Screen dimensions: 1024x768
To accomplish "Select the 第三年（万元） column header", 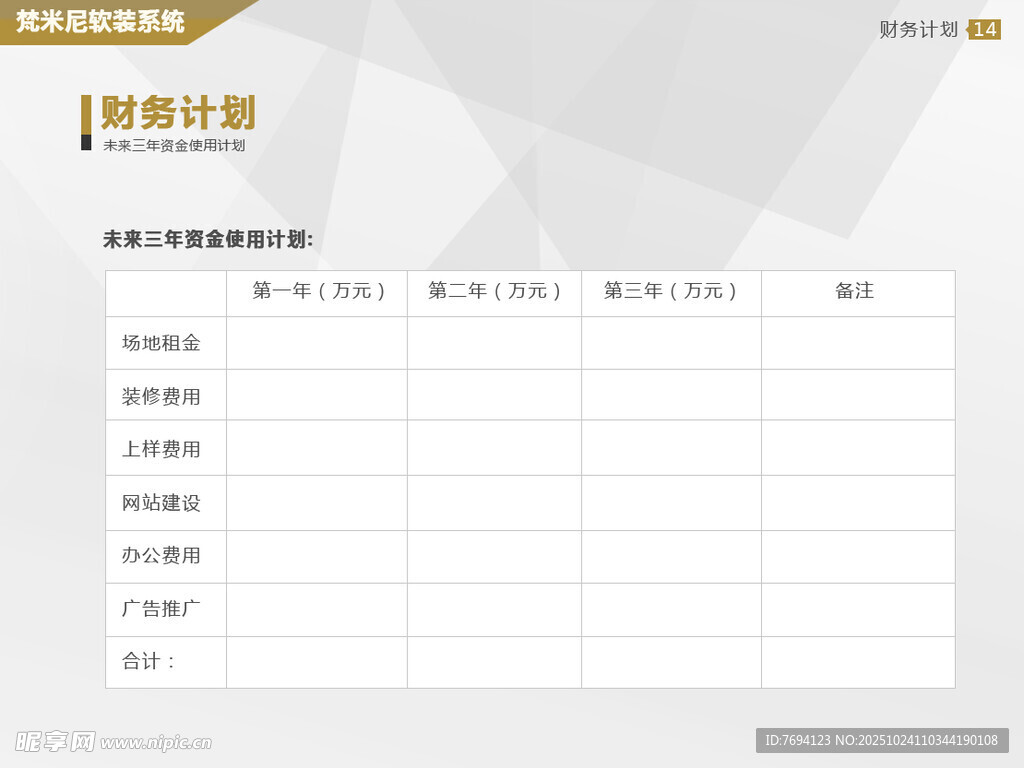I will pyautogui.click(x=670, y=291).
